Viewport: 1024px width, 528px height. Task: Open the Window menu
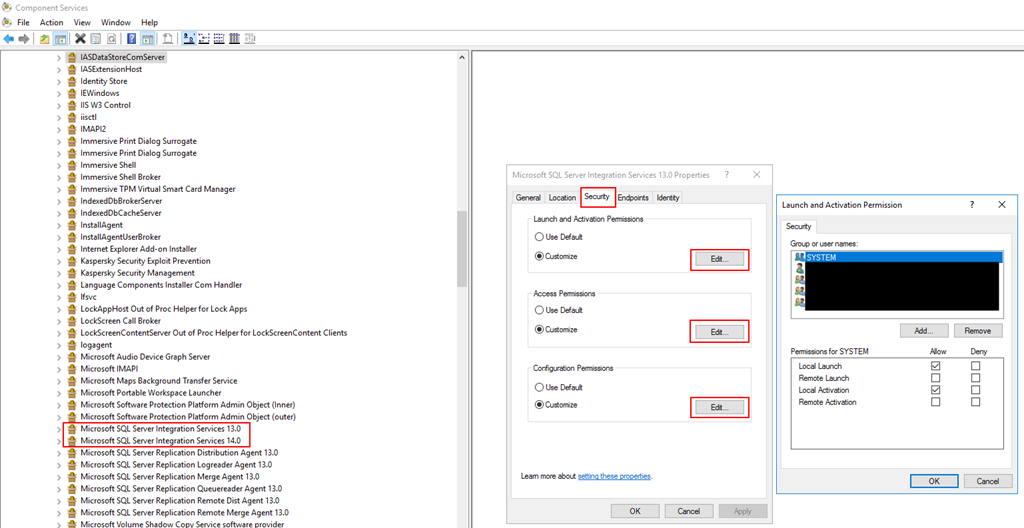pos(116,22)
